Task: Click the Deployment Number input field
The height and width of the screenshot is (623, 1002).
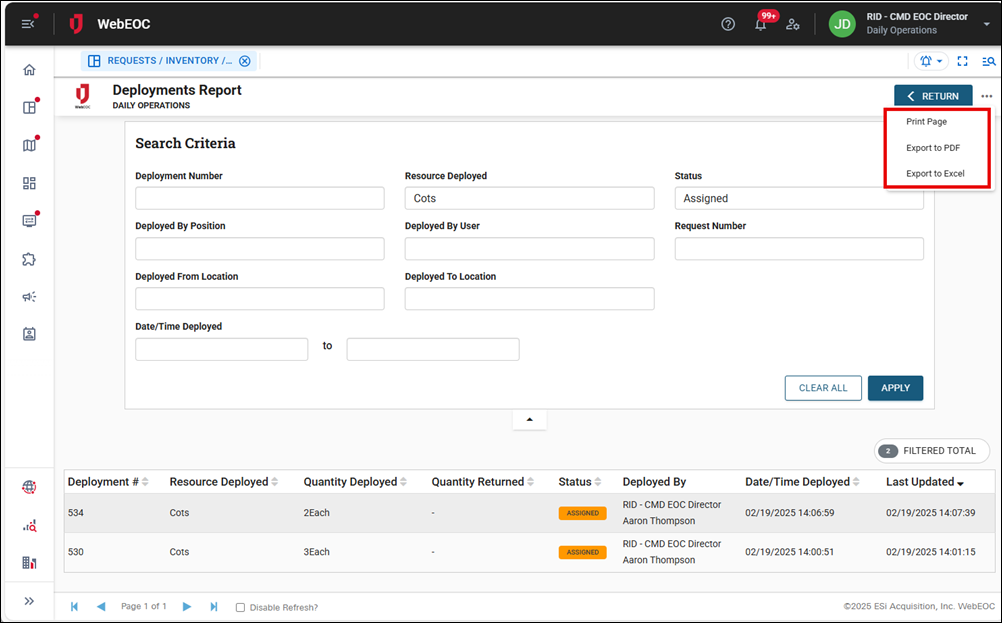Action: pyautogui.click(x=260, y=198)
